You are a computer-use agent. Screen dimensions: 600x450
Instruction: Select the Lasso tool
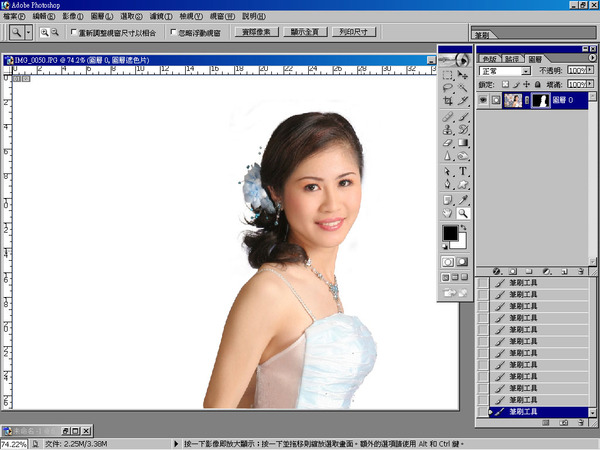[x=447, y=88]
